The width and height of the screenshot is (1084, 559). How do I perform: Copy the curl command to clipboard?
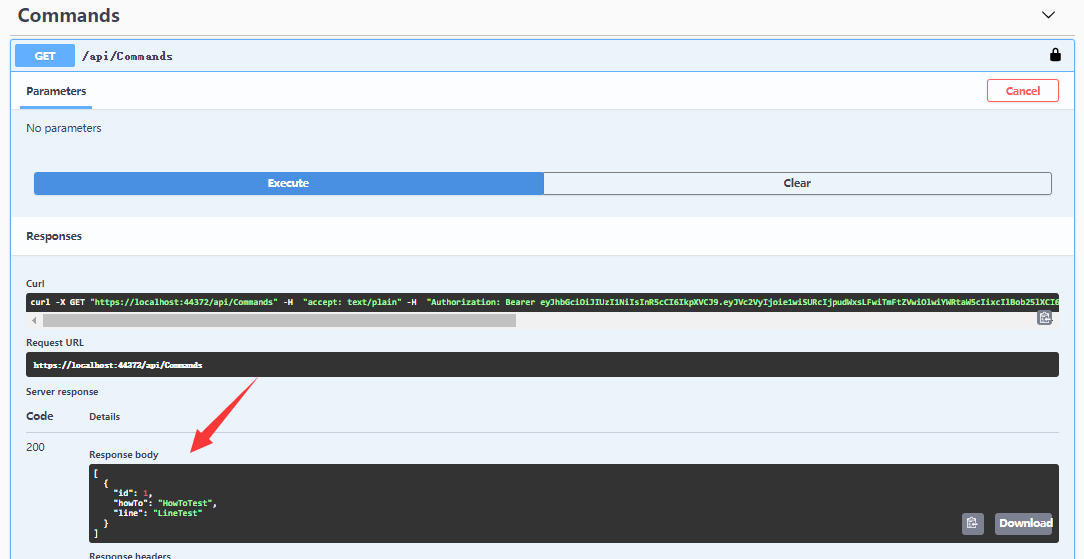(x=1044, y=318)
